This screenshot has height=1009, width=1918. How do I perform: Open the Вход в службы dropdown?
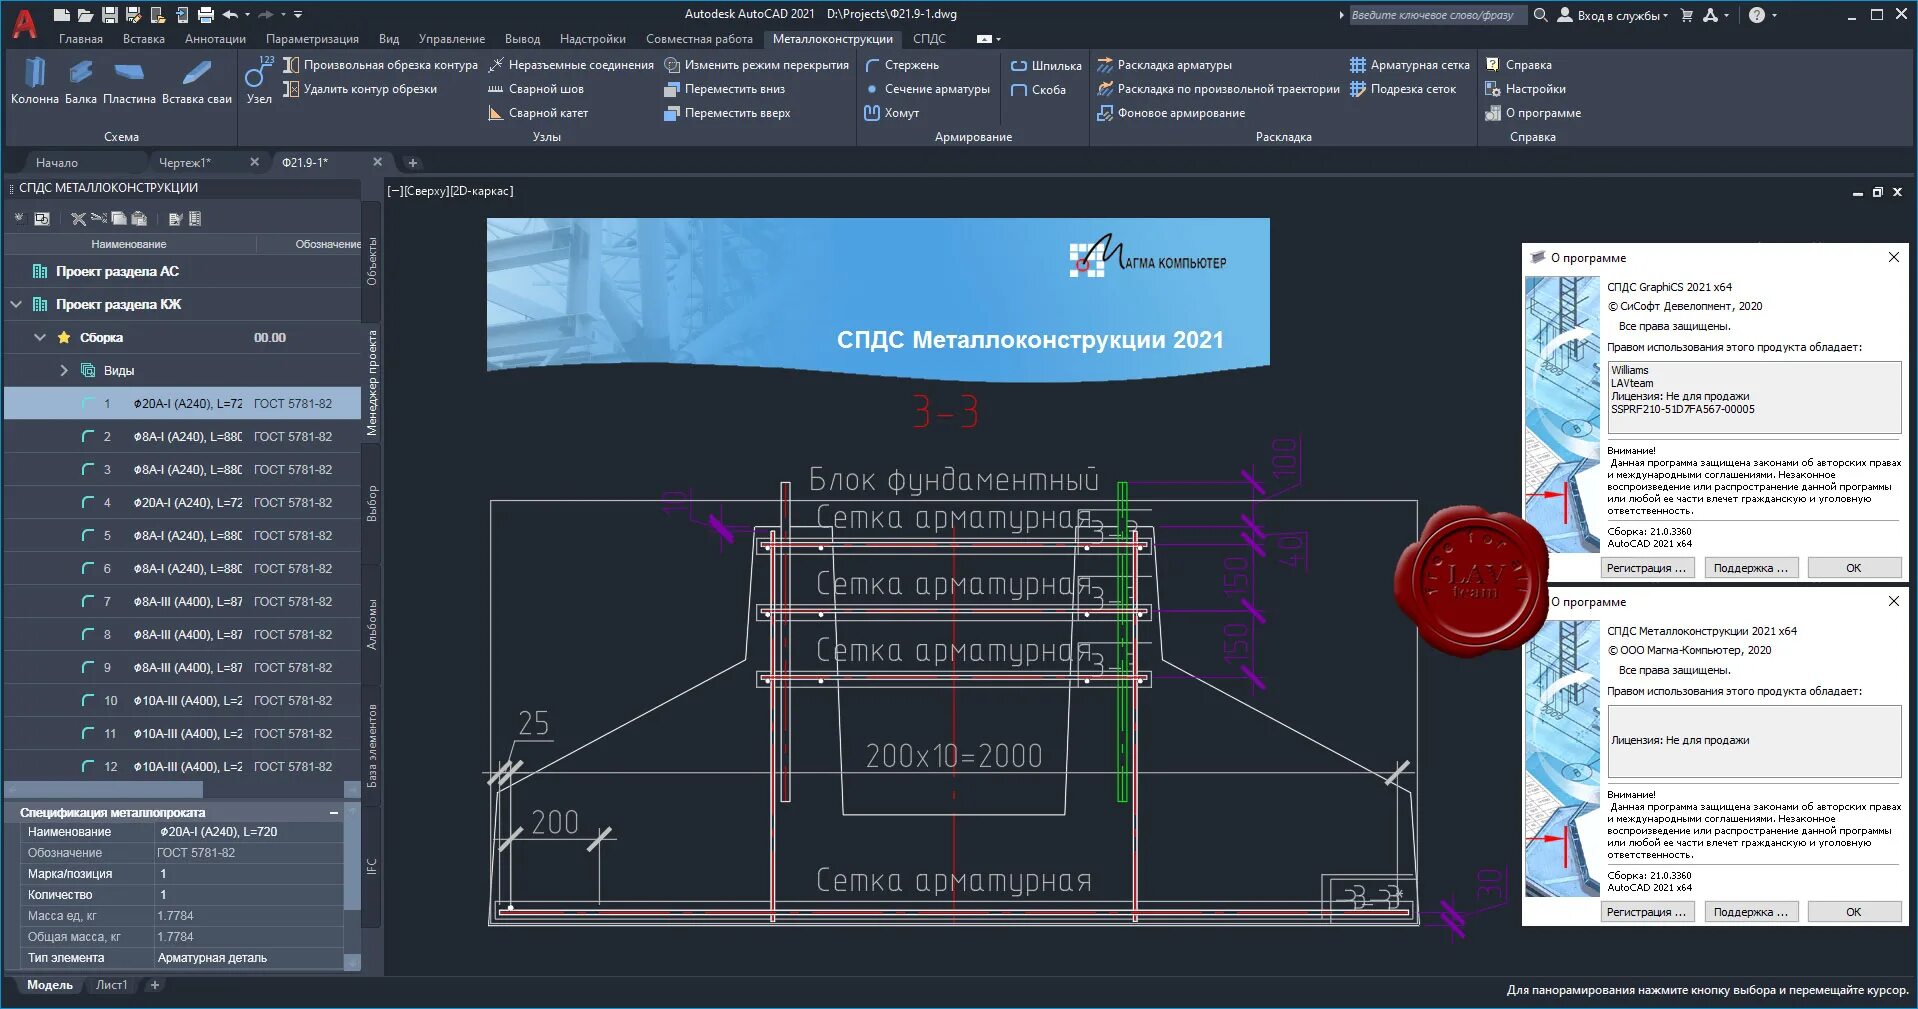[1613, 15]
